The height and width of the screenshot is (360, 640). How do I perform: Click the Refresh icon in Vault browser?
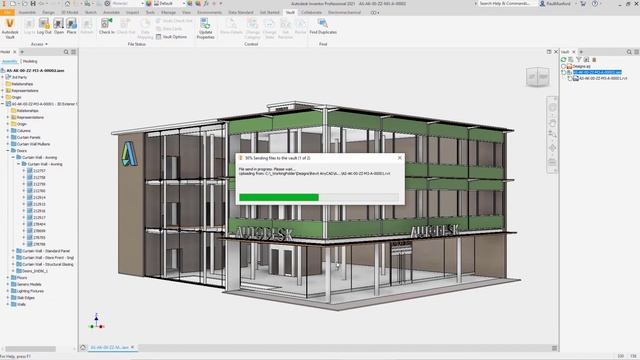pyautogui.click(x=564, y=60)
